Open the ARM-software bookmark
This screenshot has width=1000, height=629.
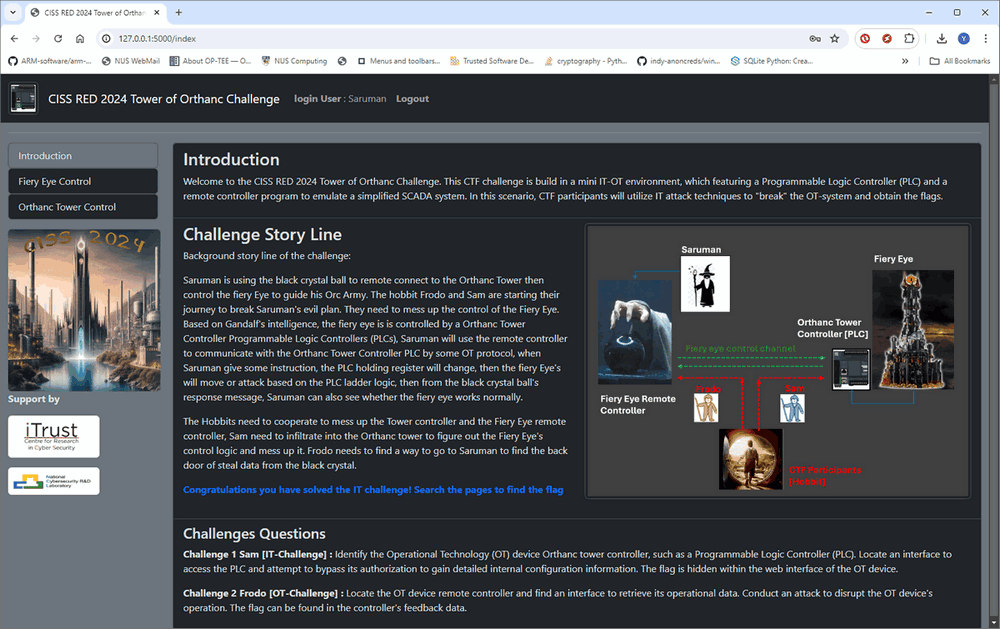[50, 61]
